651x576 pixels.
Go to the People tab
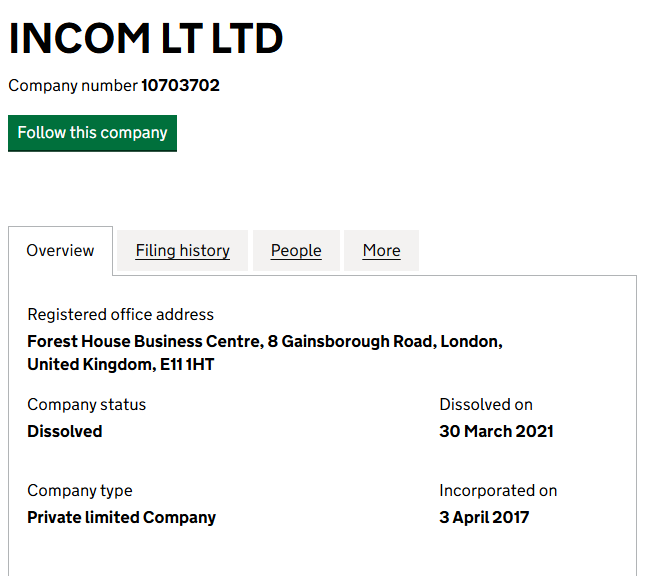click(x=296, y=250)
